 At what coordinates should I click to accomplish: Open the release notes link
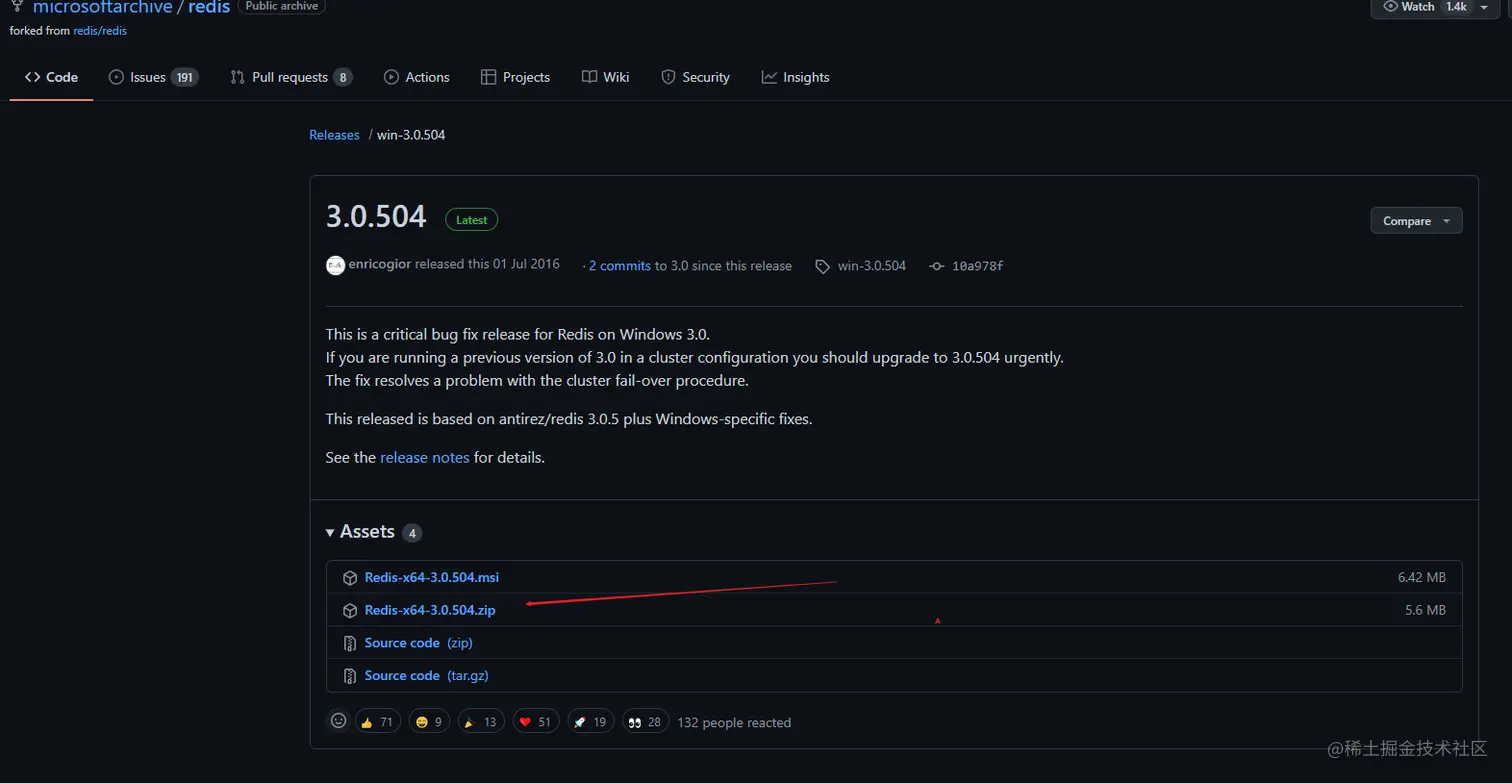tap(425, 457)
